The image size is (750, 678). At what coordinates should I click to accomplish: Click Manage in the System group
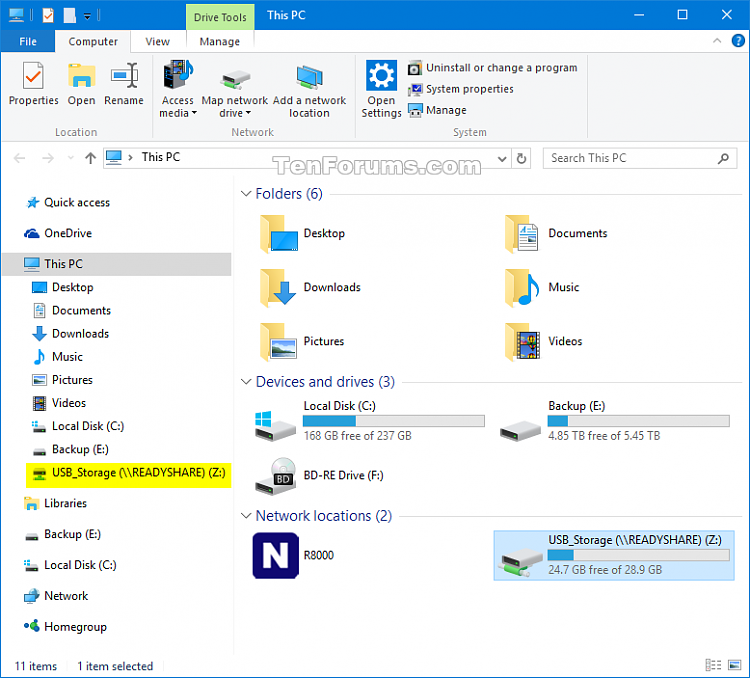437,110
